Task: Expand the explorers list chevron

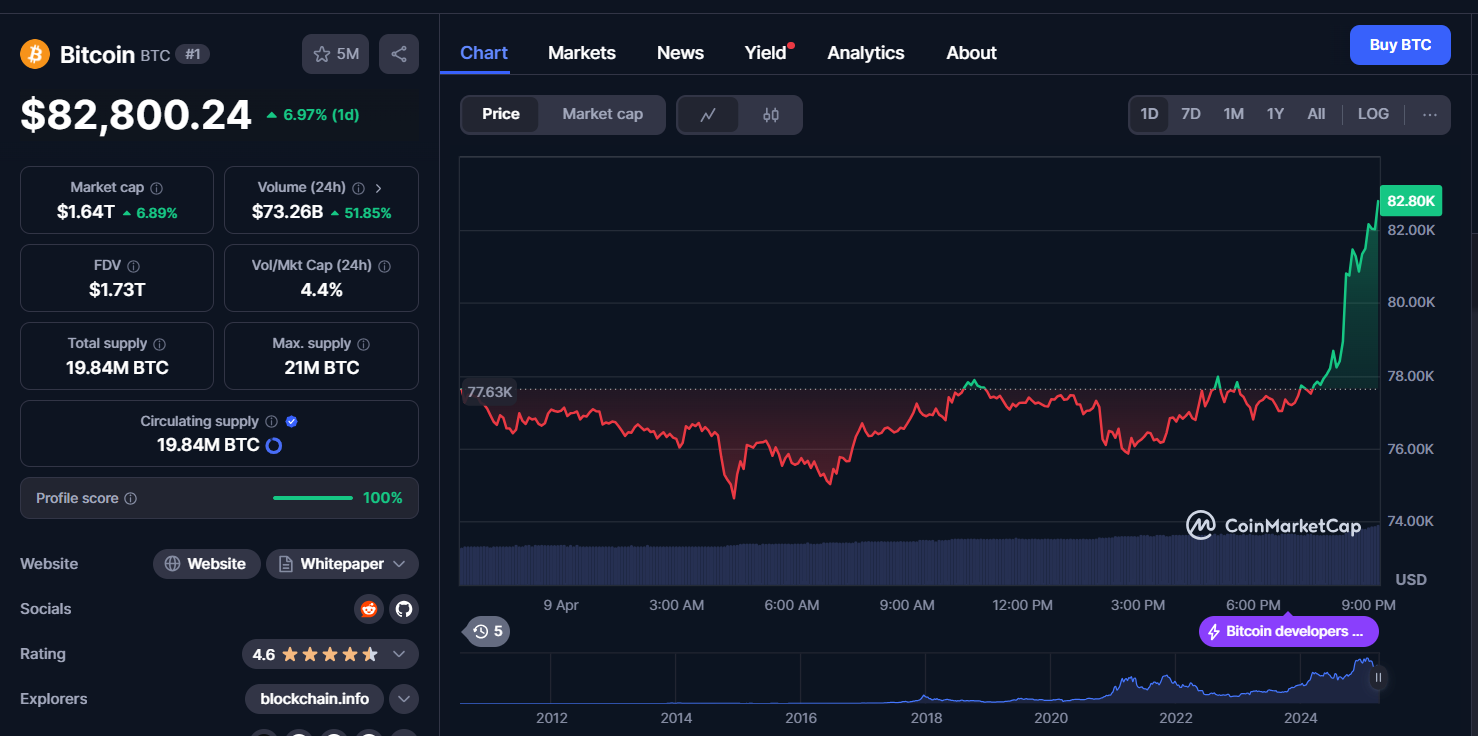Action: click(403, 699)
